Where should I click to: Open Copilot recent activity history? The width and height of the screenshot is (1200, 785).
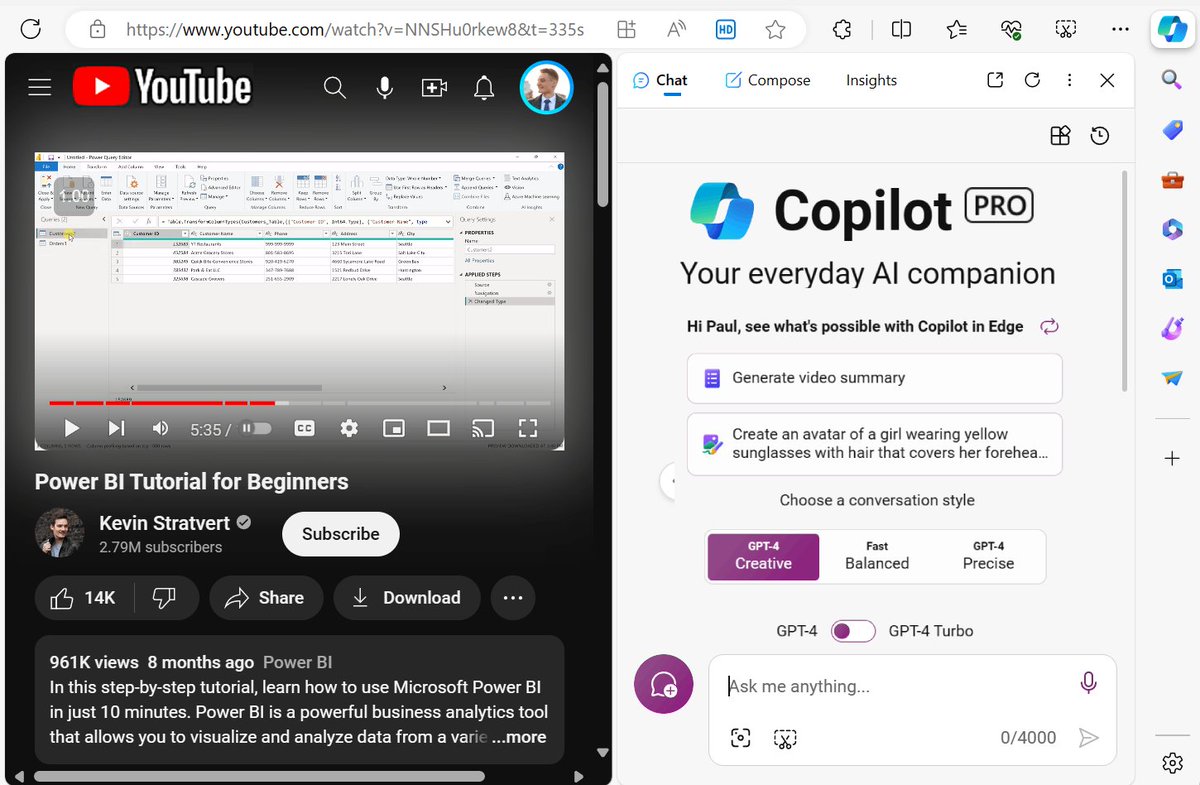(1100, 136)
